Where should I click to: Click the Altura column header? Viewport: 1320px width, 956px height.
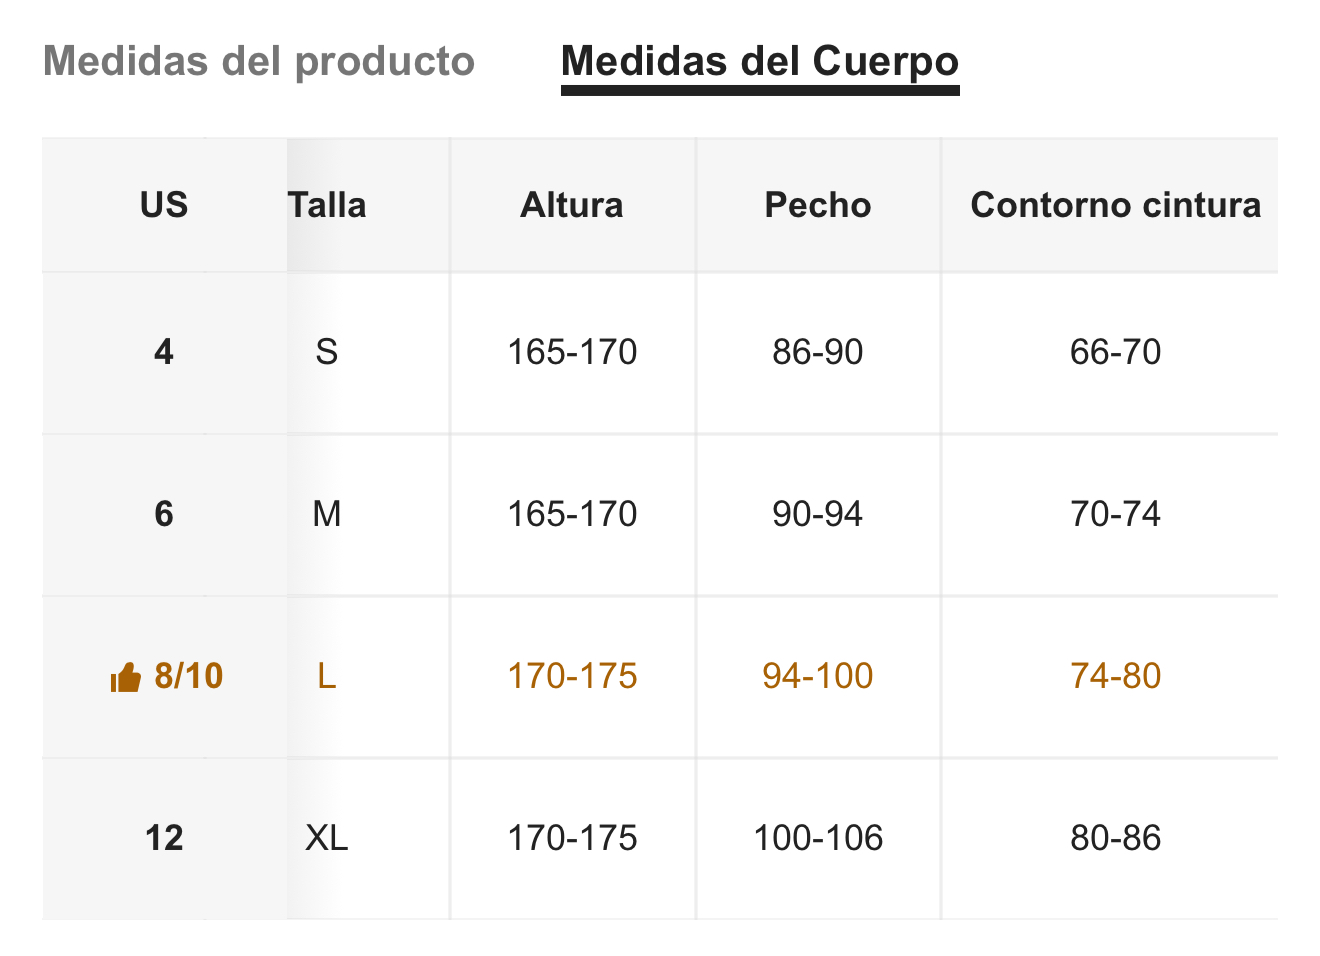(x=572, y=205)
